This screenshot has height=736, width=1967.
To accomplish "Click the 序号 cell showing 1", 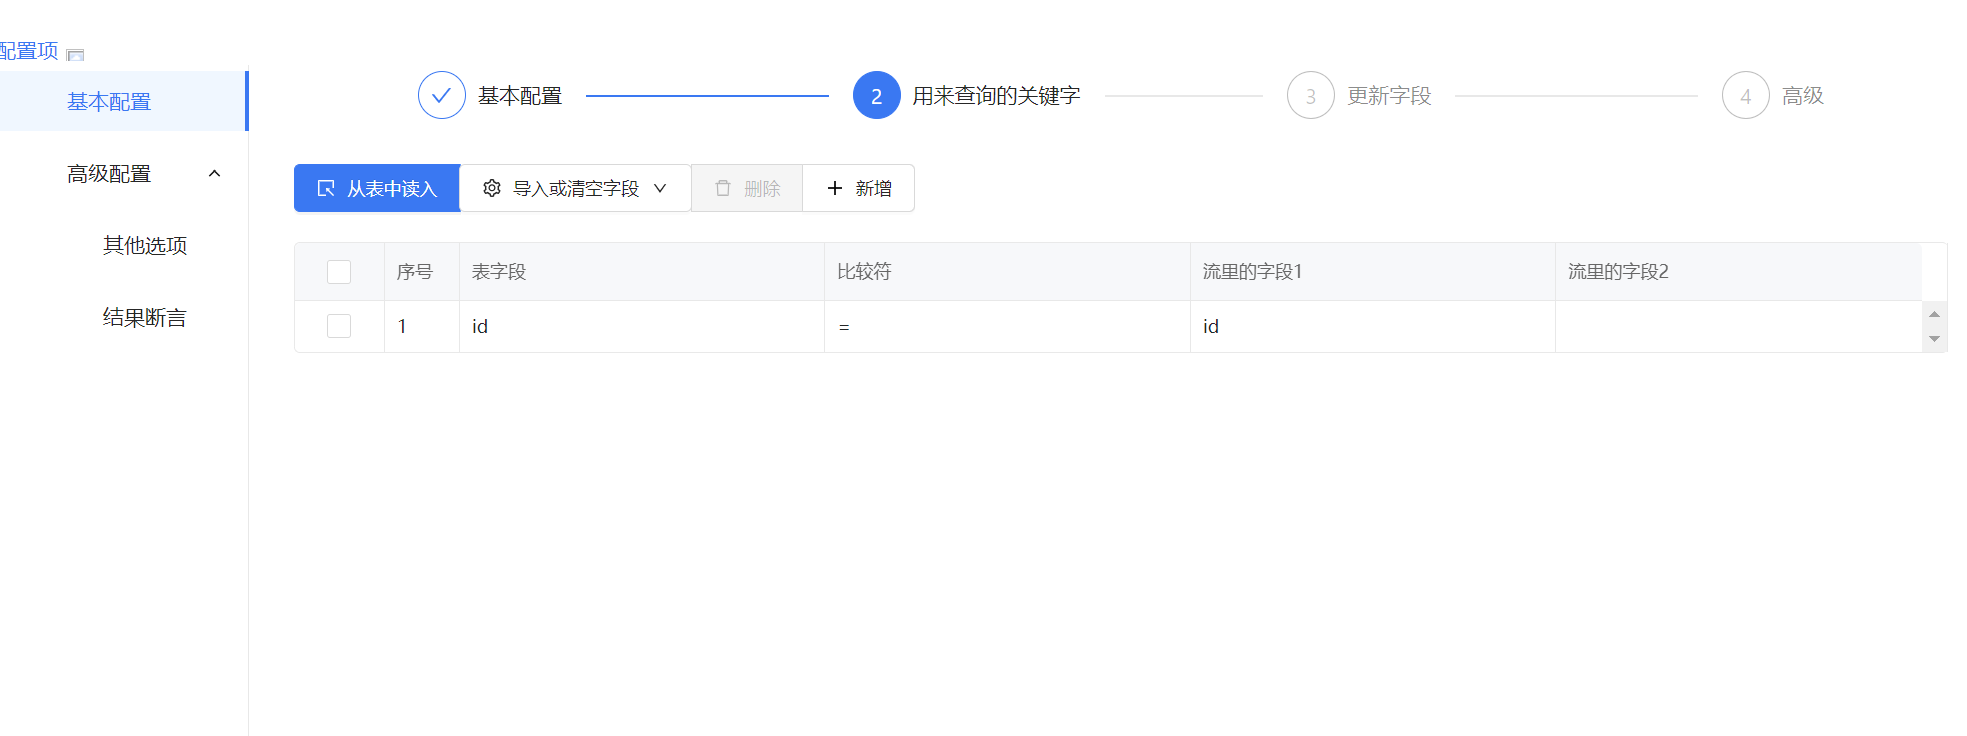I will coord(422,326).
